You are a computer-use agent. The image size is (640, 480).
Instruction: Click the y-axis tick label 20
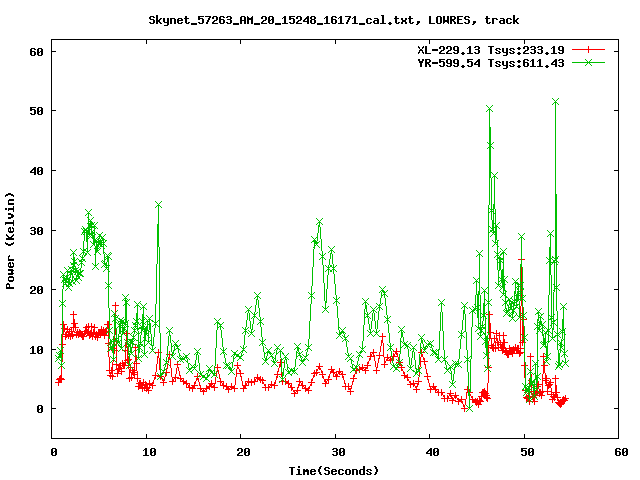pos(36,290)
